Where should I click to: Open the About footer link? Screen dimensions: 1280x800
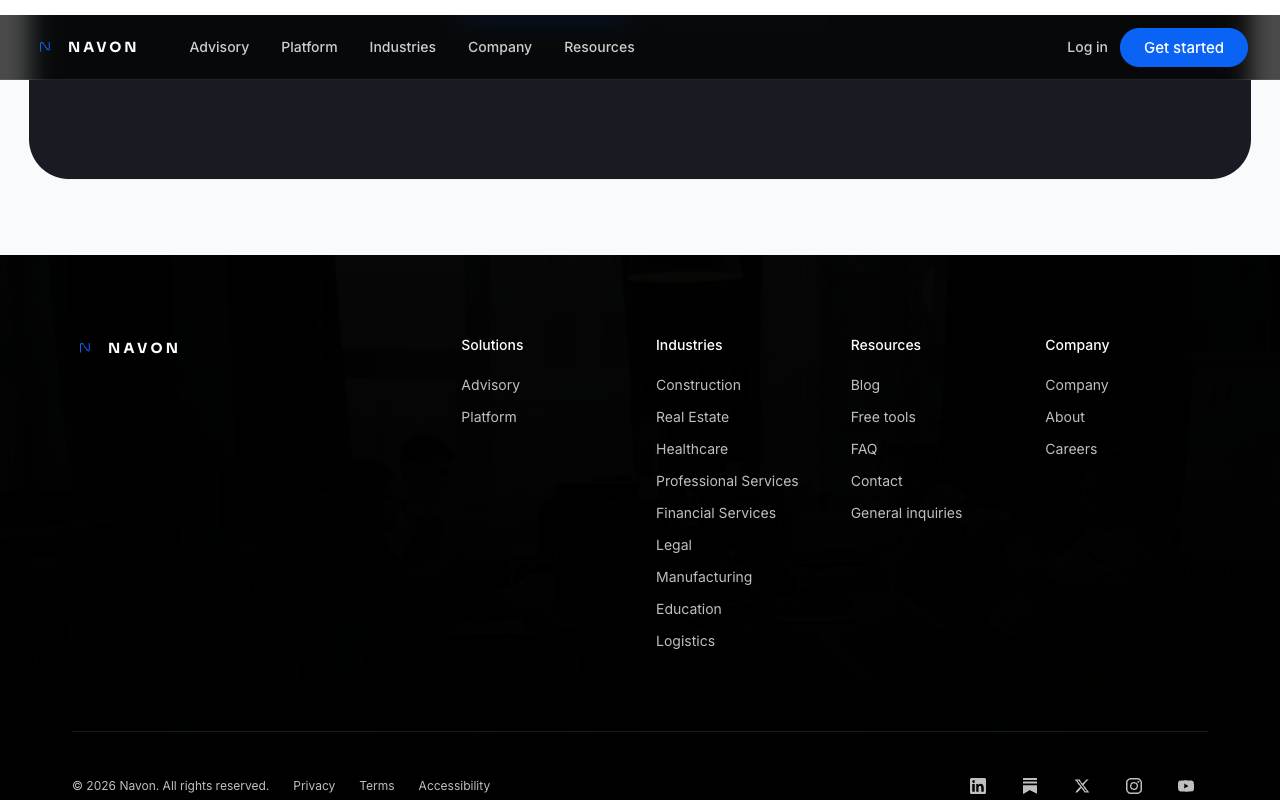(x=1065, y=417)
